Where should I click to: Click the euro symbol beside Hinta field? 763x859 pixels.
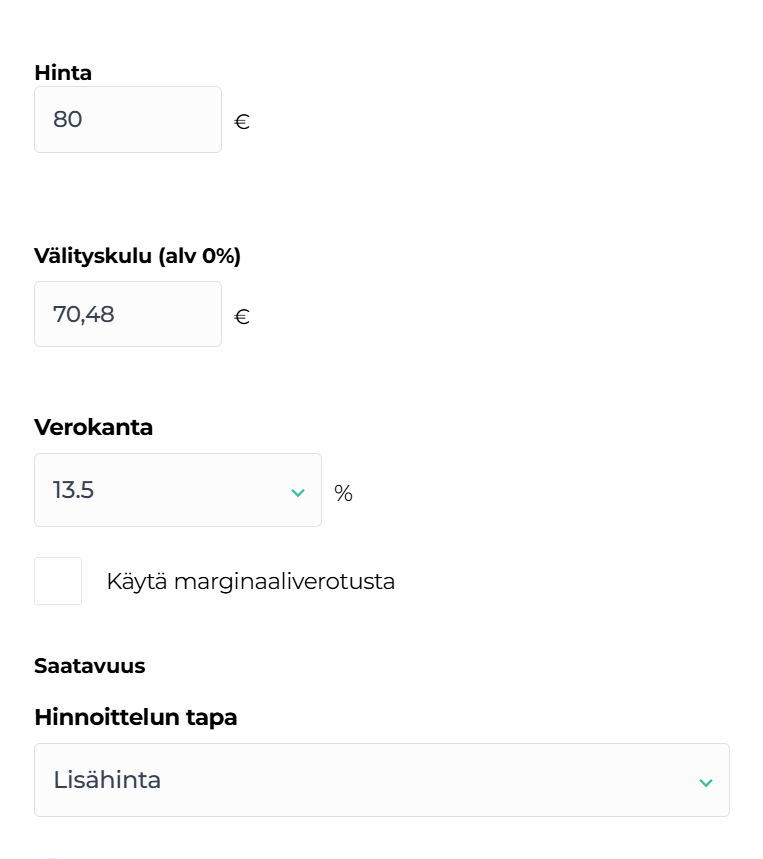(242, 123)
